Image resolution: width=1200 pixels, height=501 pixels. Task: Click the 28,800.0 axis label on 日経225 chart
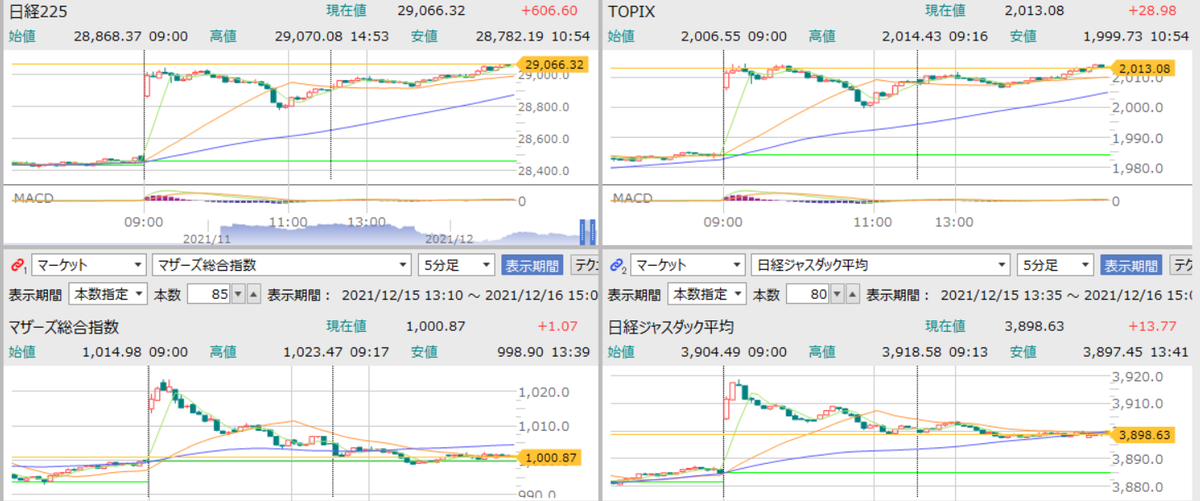544,106
